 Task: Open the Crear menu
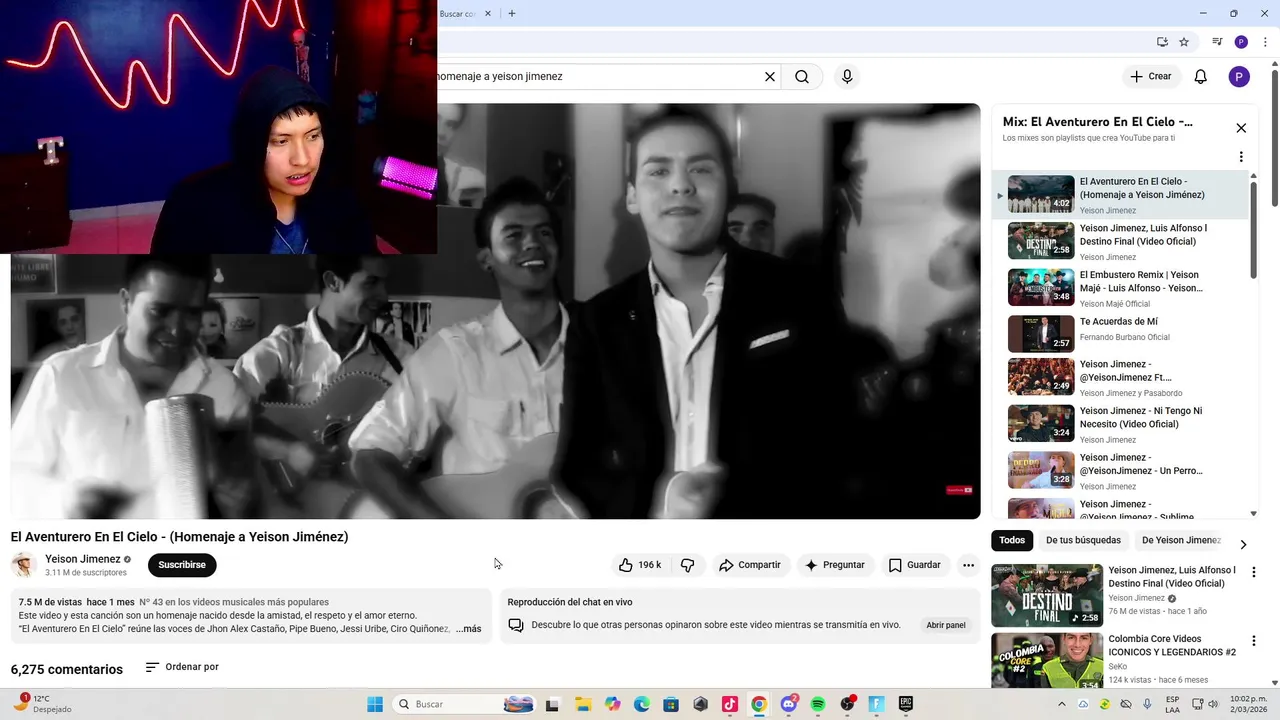pos(1151,76)
